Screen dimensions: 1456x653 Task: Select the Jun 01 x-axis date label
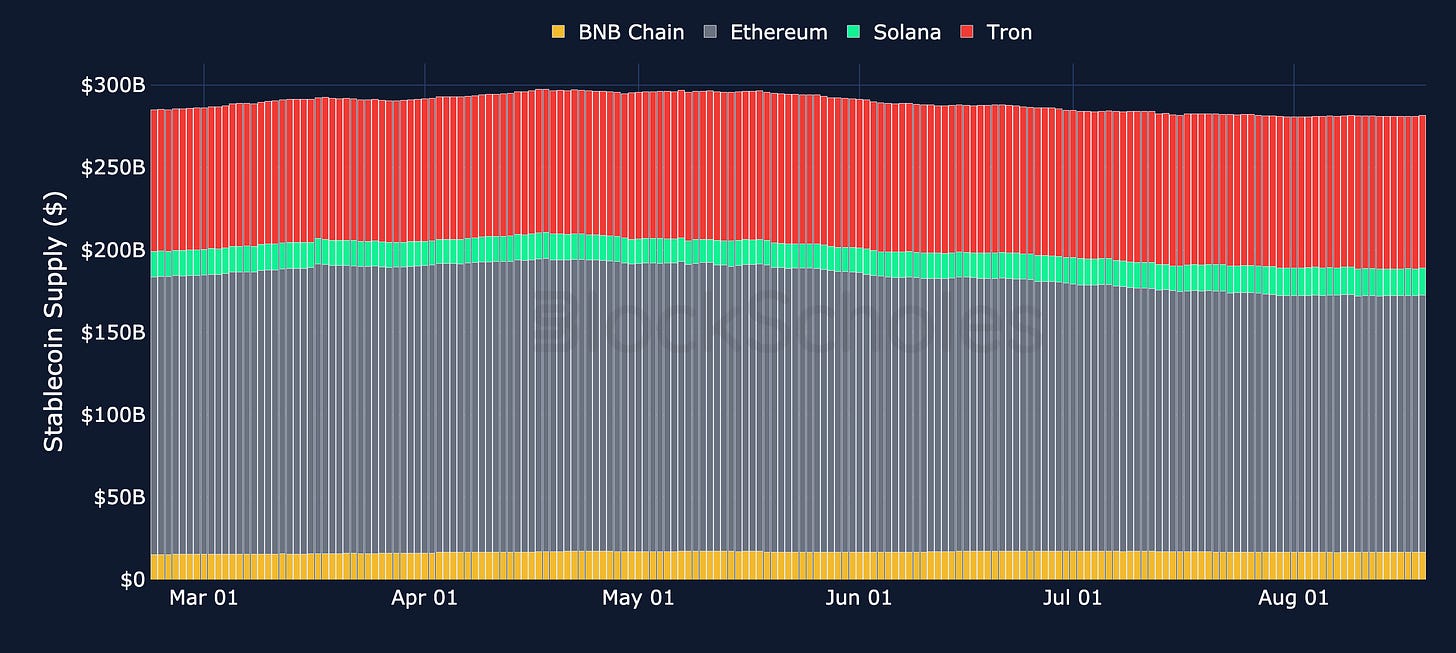(858, 599)
